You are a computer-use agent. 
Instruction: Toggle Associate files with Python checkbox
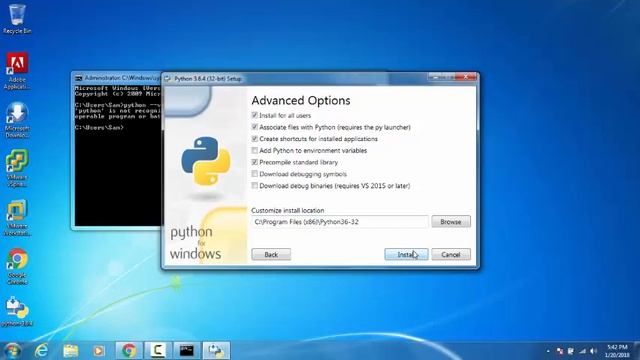[255, 127]
